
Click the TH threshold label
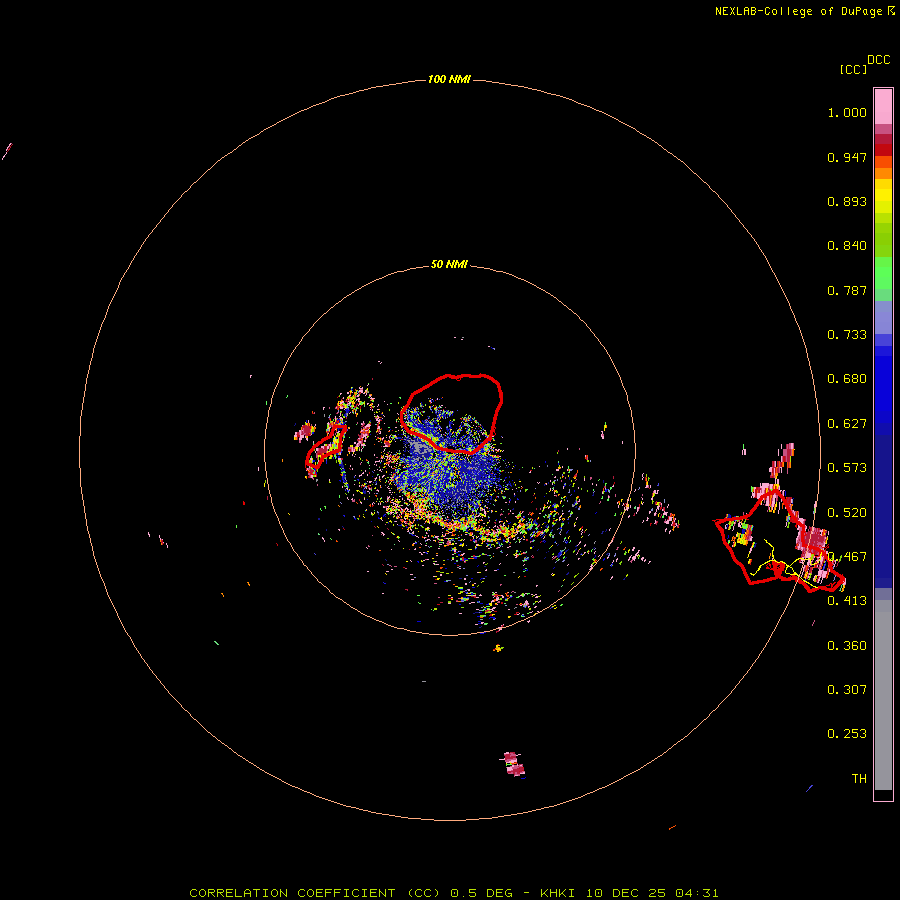pyautogui.click(x=859, y=778)
